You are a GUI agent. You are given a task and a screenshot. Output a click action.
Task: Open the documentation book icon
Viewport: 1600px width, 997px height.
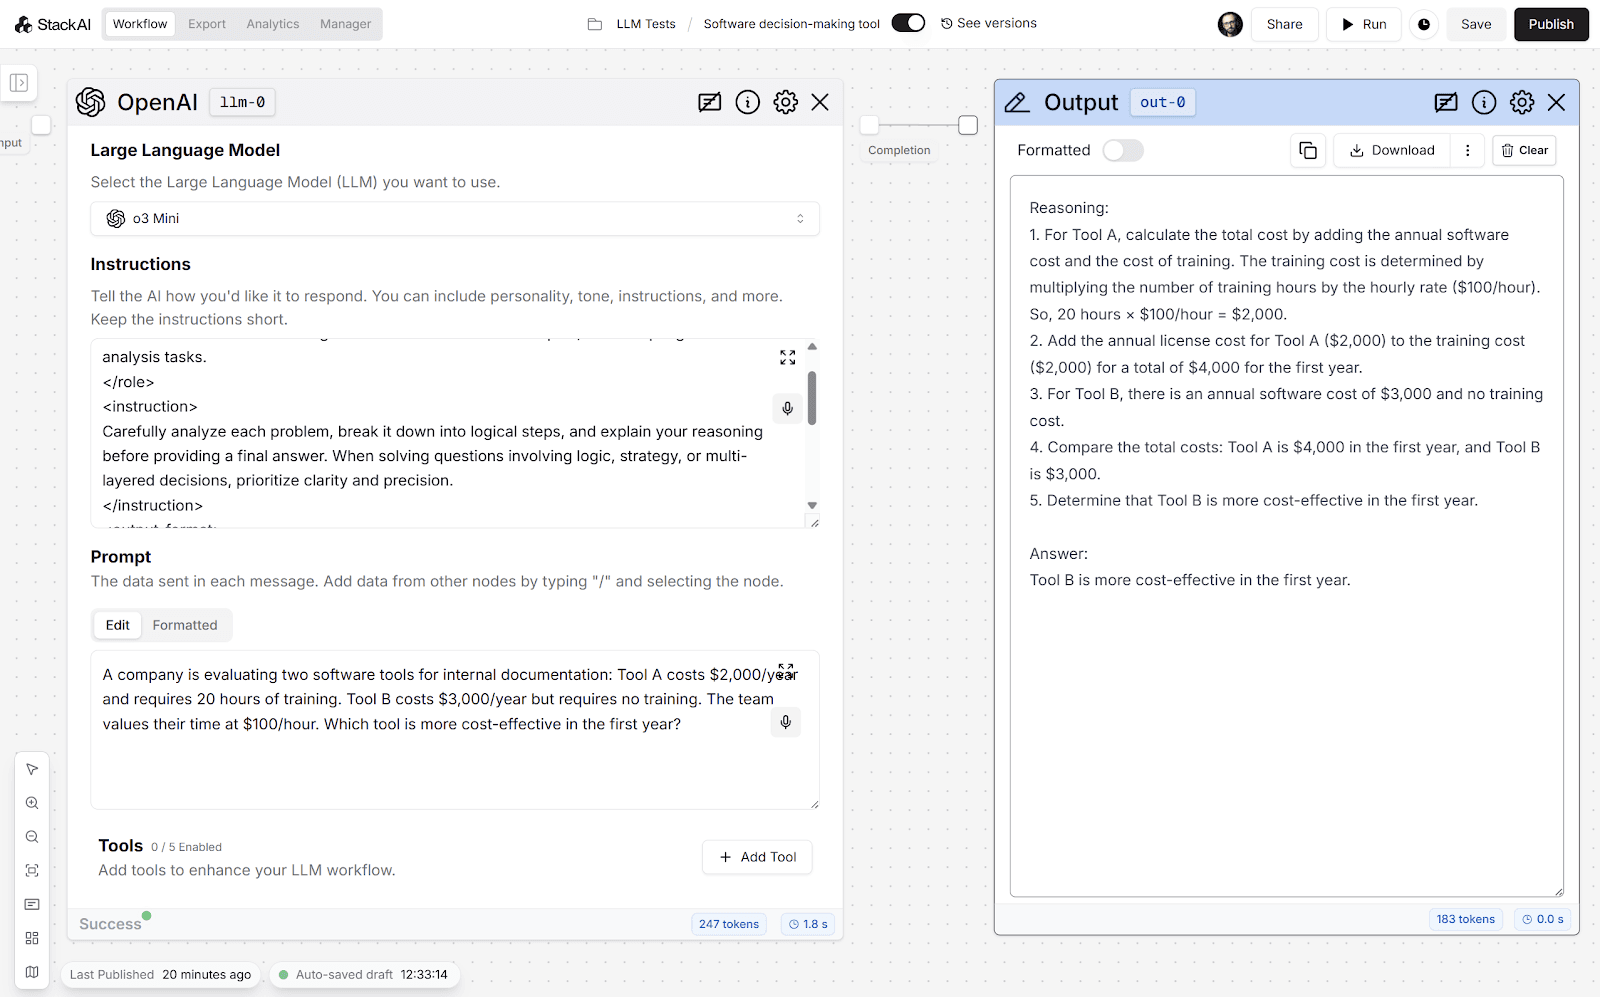[32, 972]
